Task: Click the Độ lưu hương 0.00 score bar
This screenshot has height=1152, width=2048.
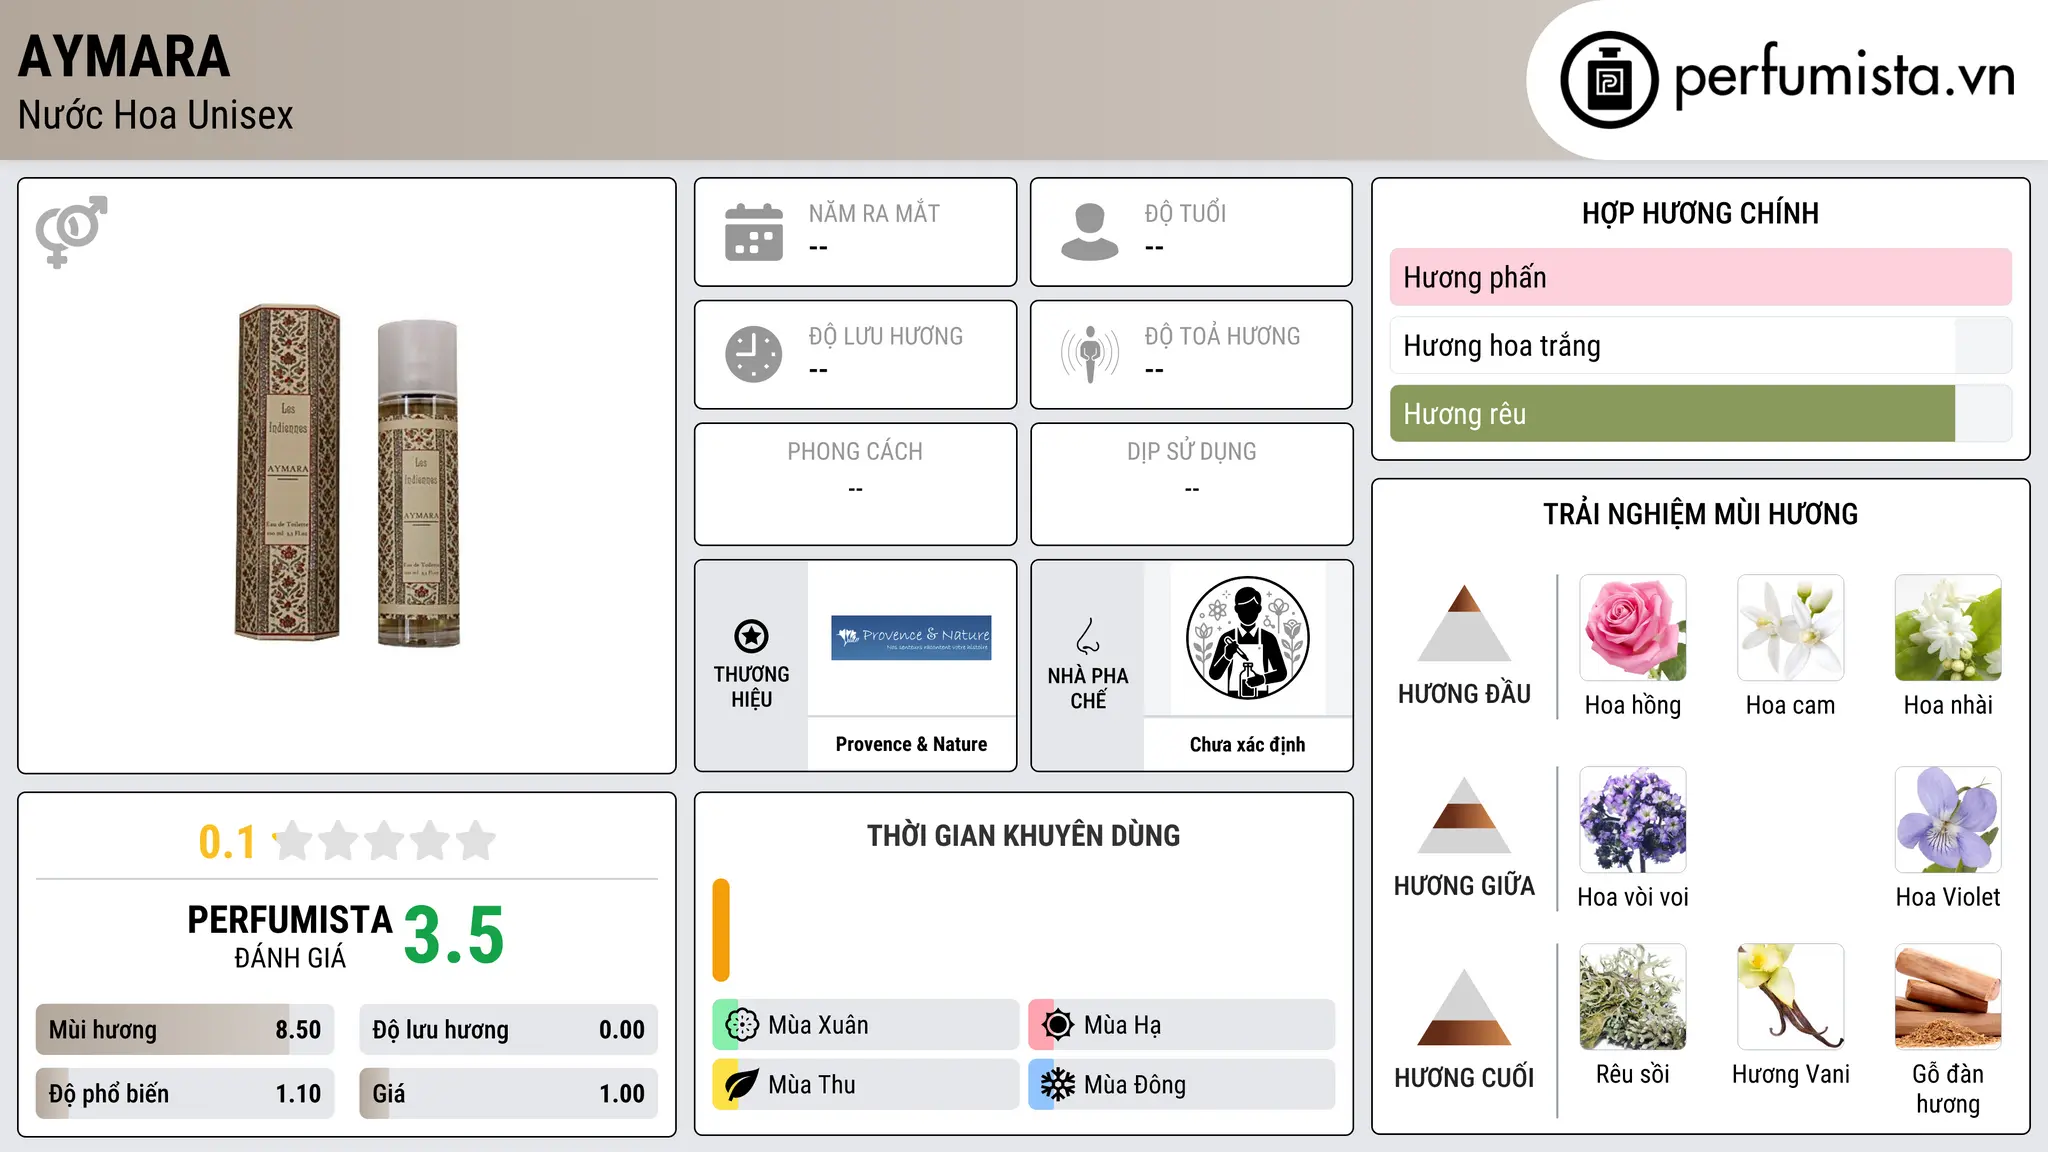Action: 509,1029
